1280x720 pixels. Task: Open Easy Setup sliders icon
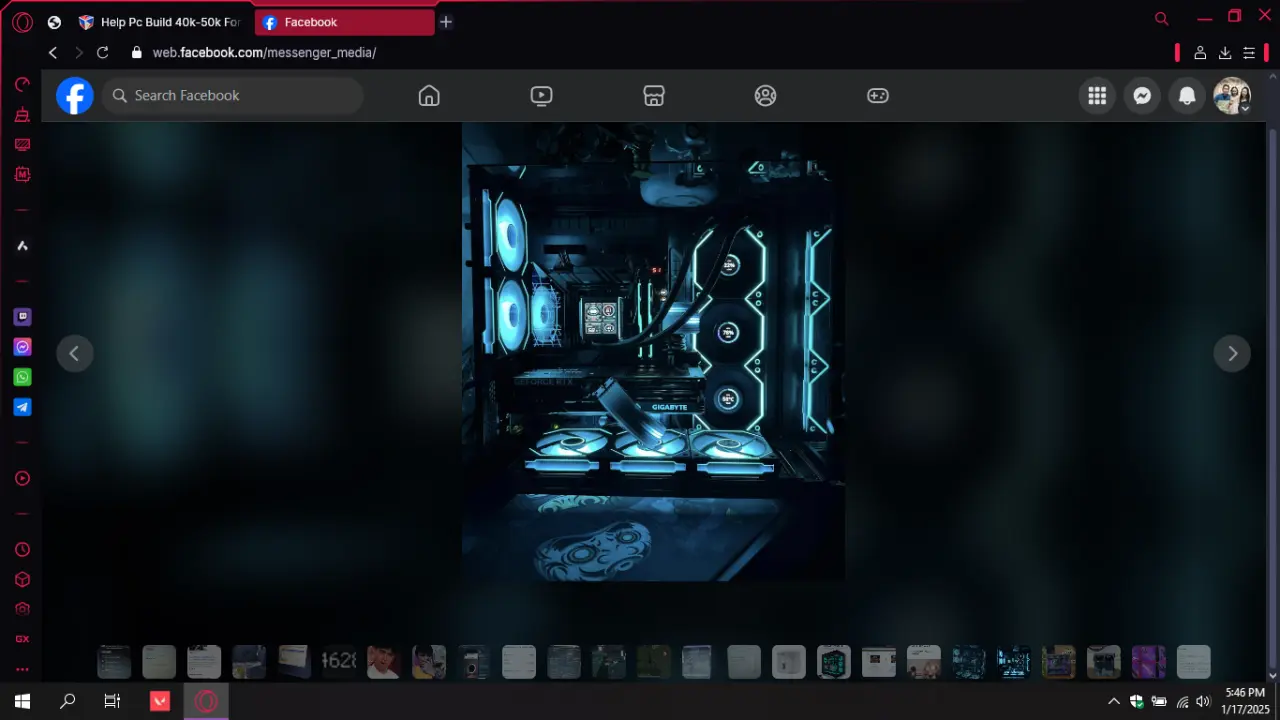[1249, 53]
